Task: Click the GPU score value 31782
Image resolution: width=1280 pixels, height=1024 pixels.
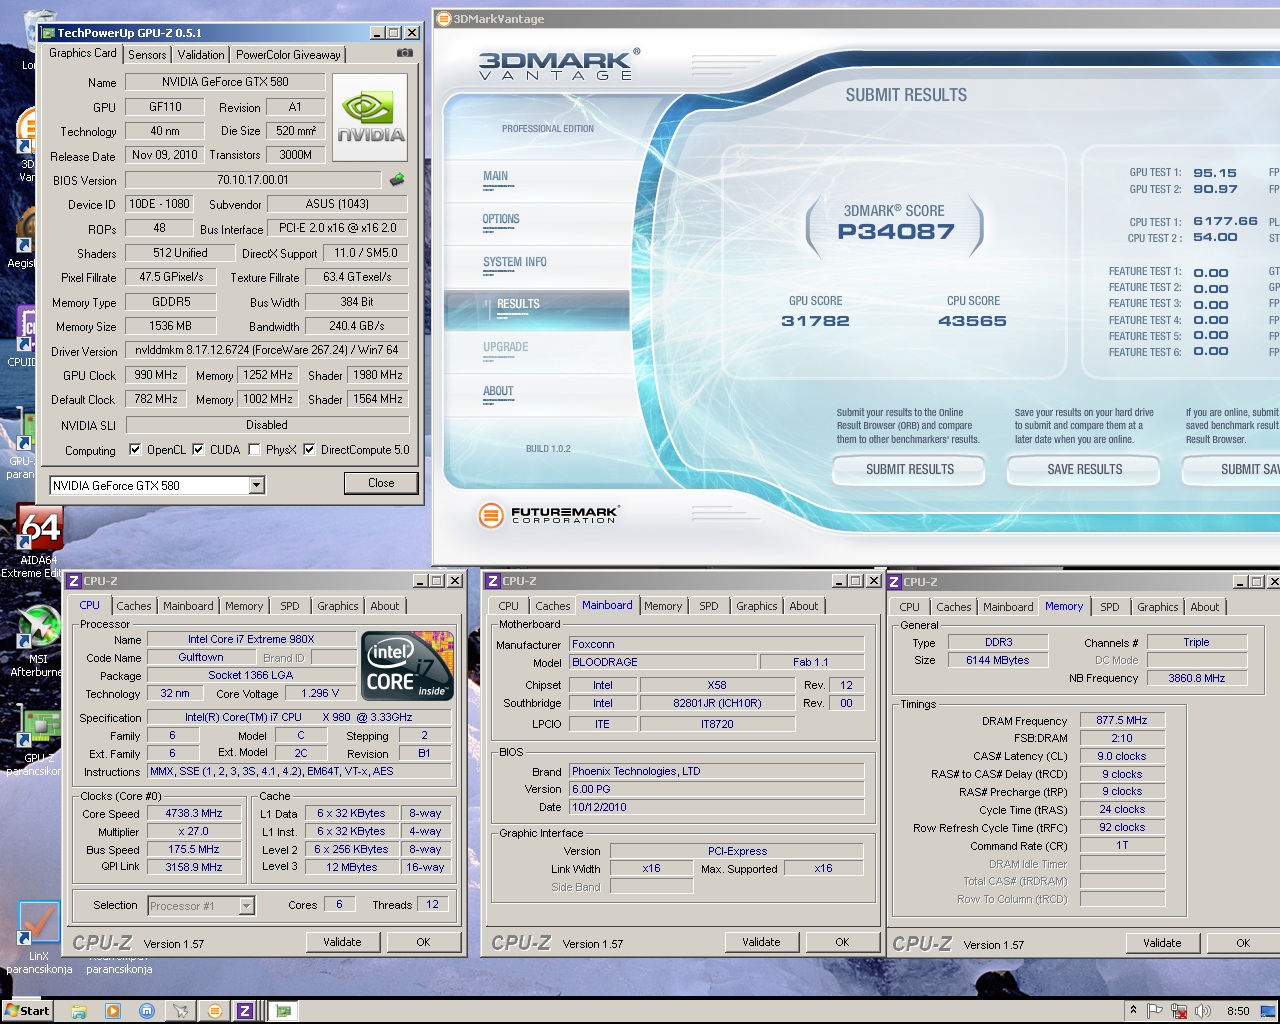Action: click(815, 321)
